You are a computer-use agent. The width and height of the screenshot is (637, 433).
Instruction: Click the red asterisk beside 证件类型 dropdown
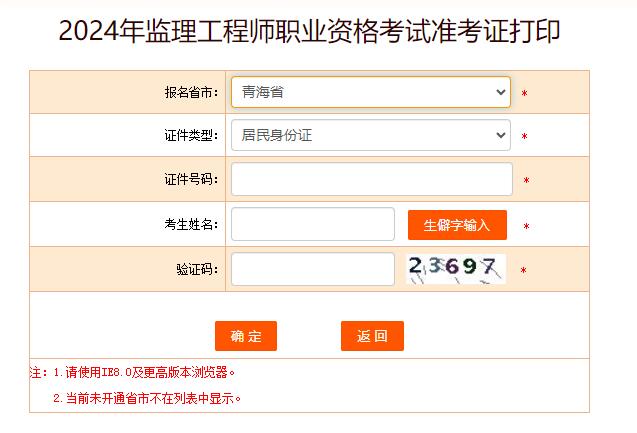pyautogui.click(x=524, y=136)
